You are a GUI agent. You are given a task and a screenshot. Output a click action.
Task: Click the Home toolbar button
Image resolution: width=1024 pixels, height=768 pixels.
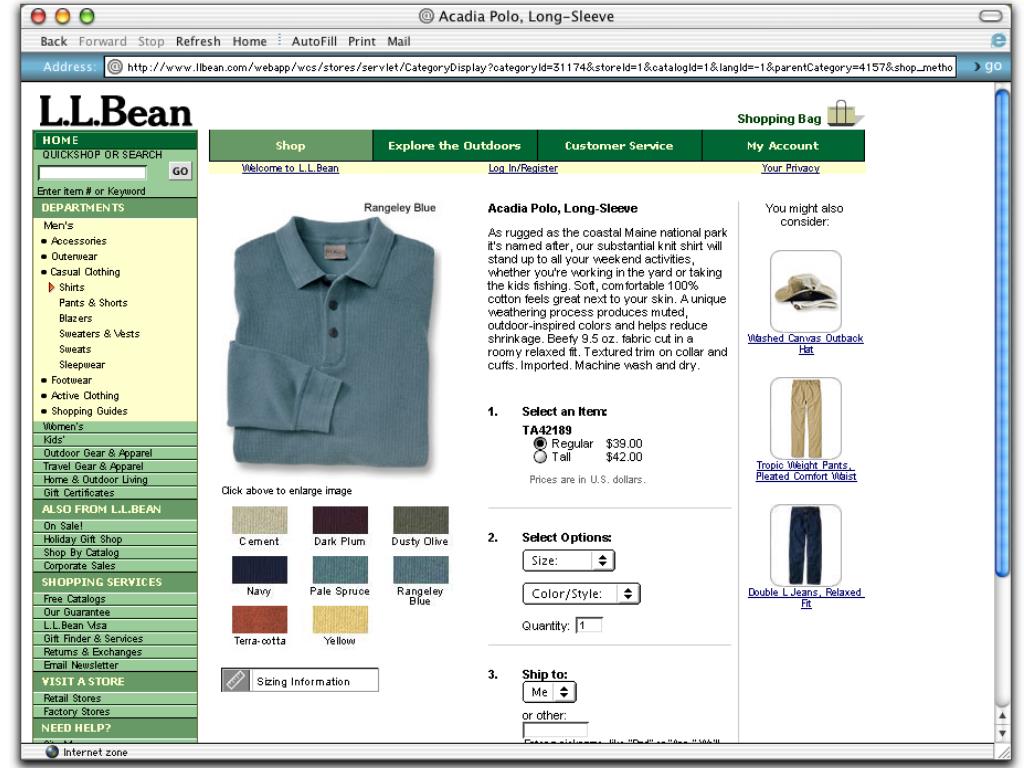249,41
